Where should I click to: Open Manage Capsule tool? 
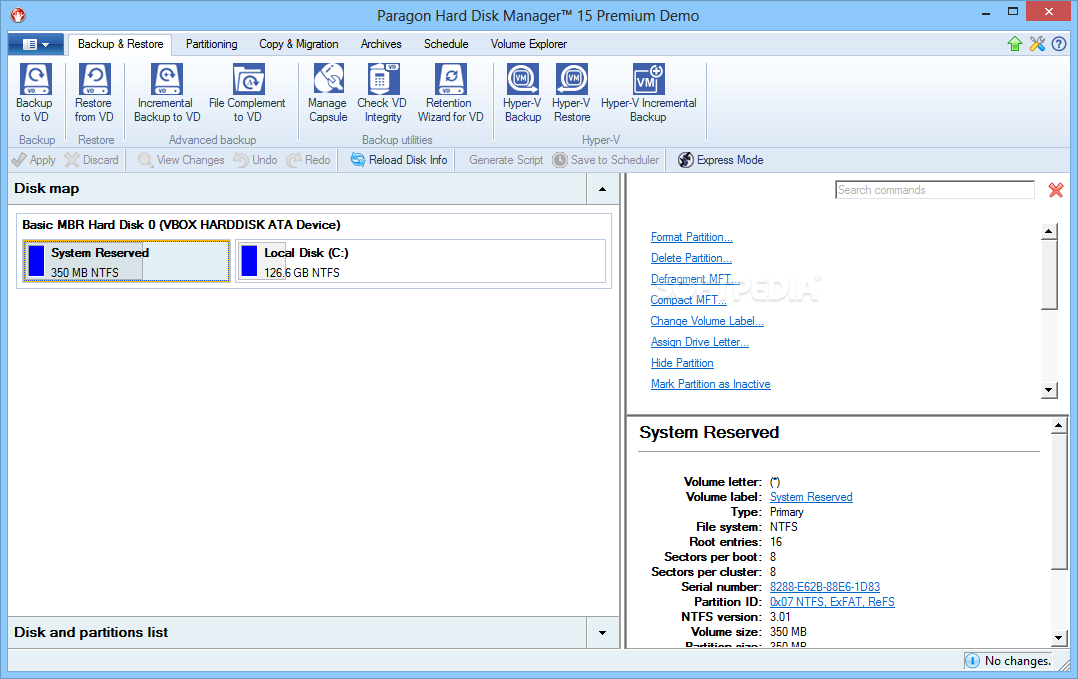pyautogui.click(x=328, y=93)
